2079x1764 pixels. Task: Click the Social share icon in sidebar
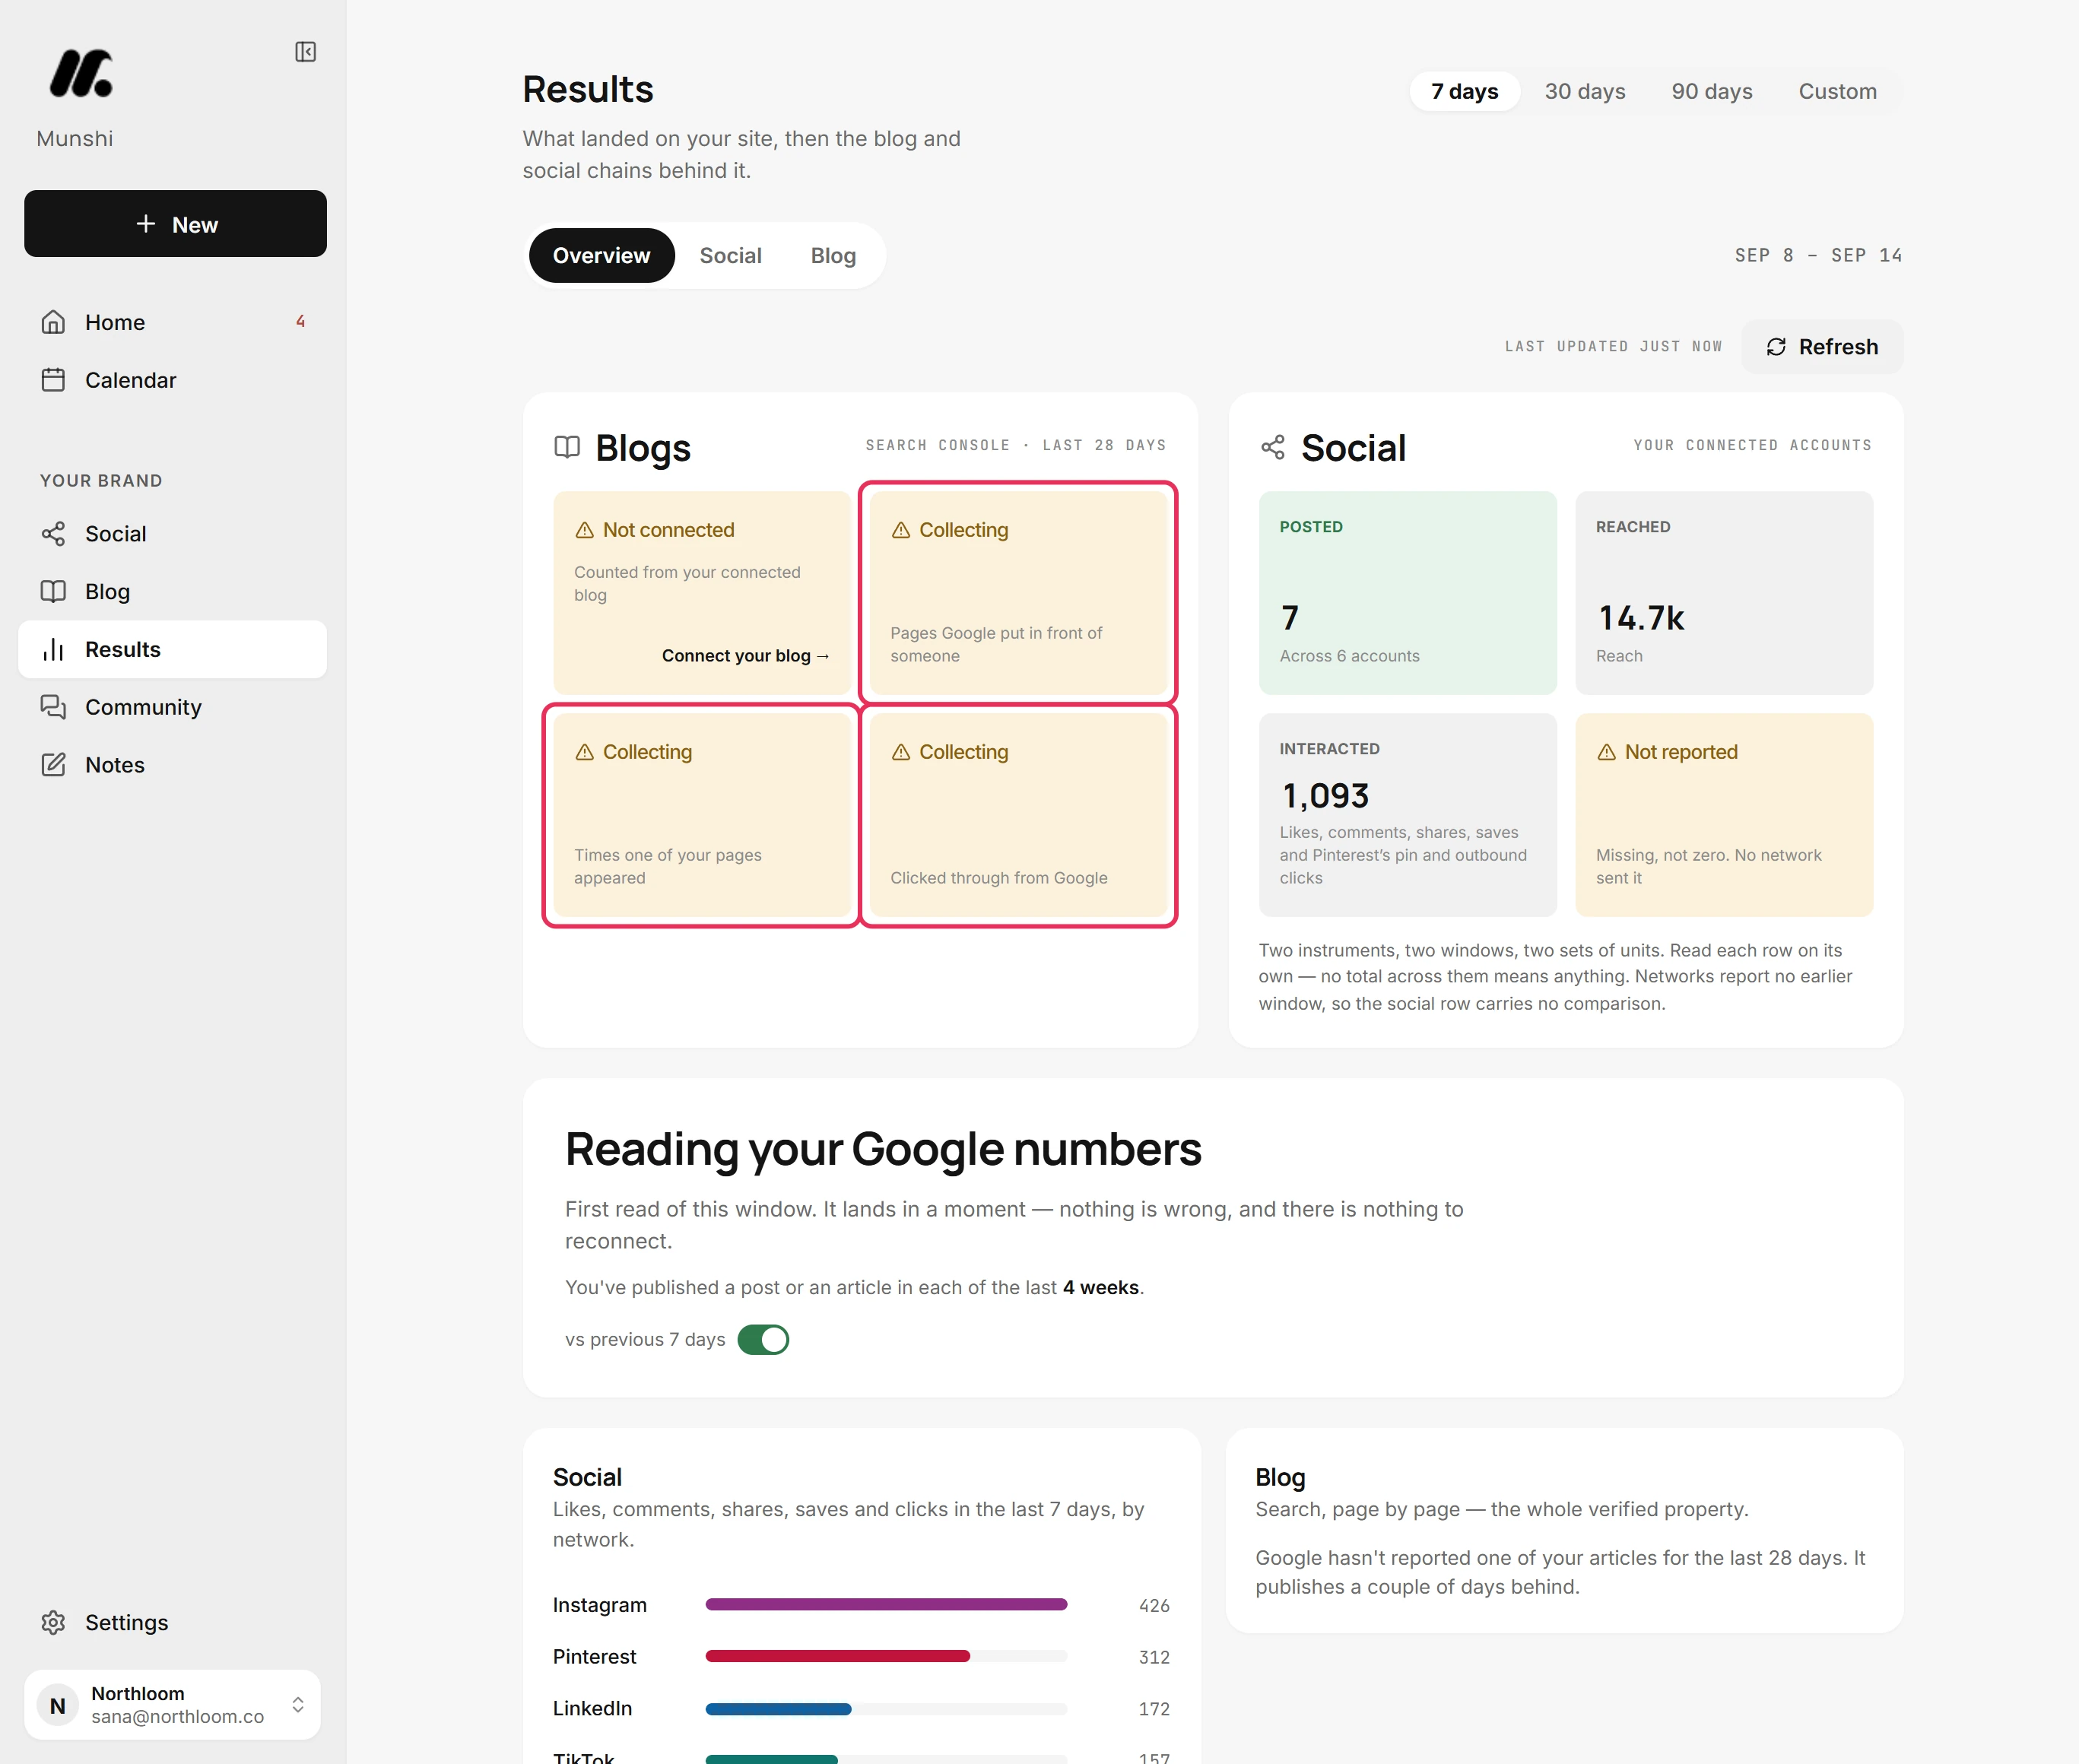pos(53,534)
